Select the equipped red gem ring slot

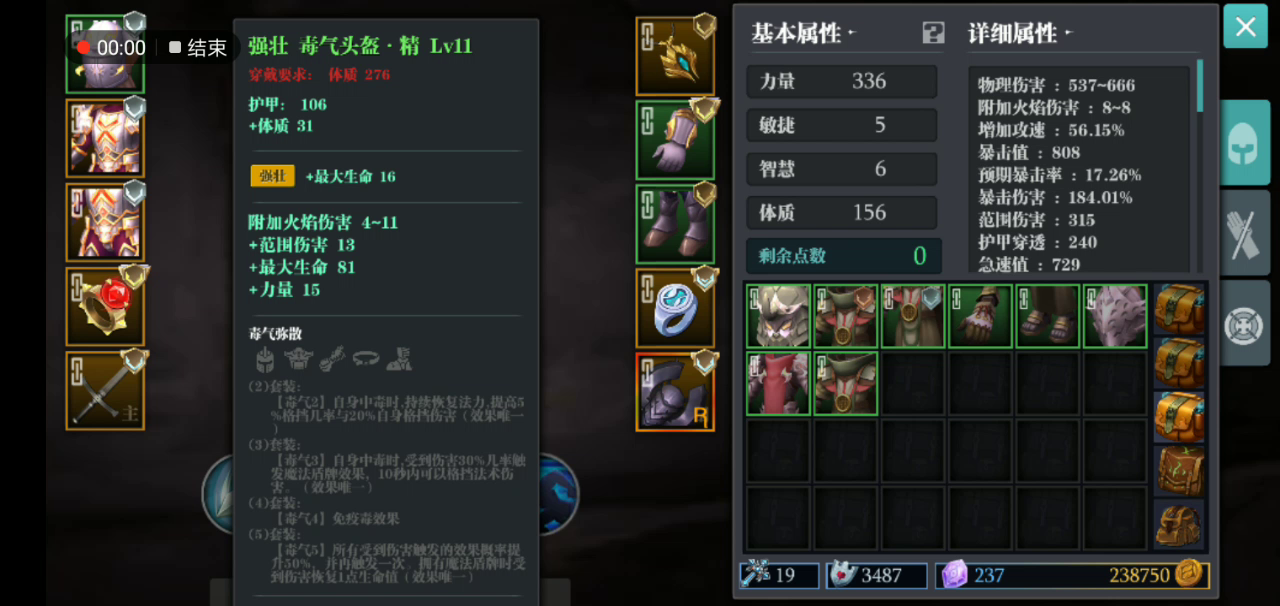pyautogui.click(x=105, y=307)
